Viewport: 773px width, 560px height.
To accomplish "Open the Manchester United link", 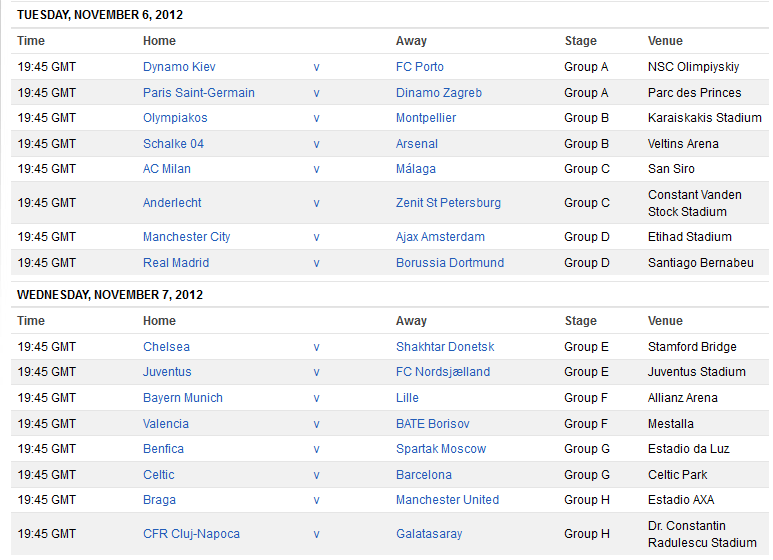I will point(447,500).
